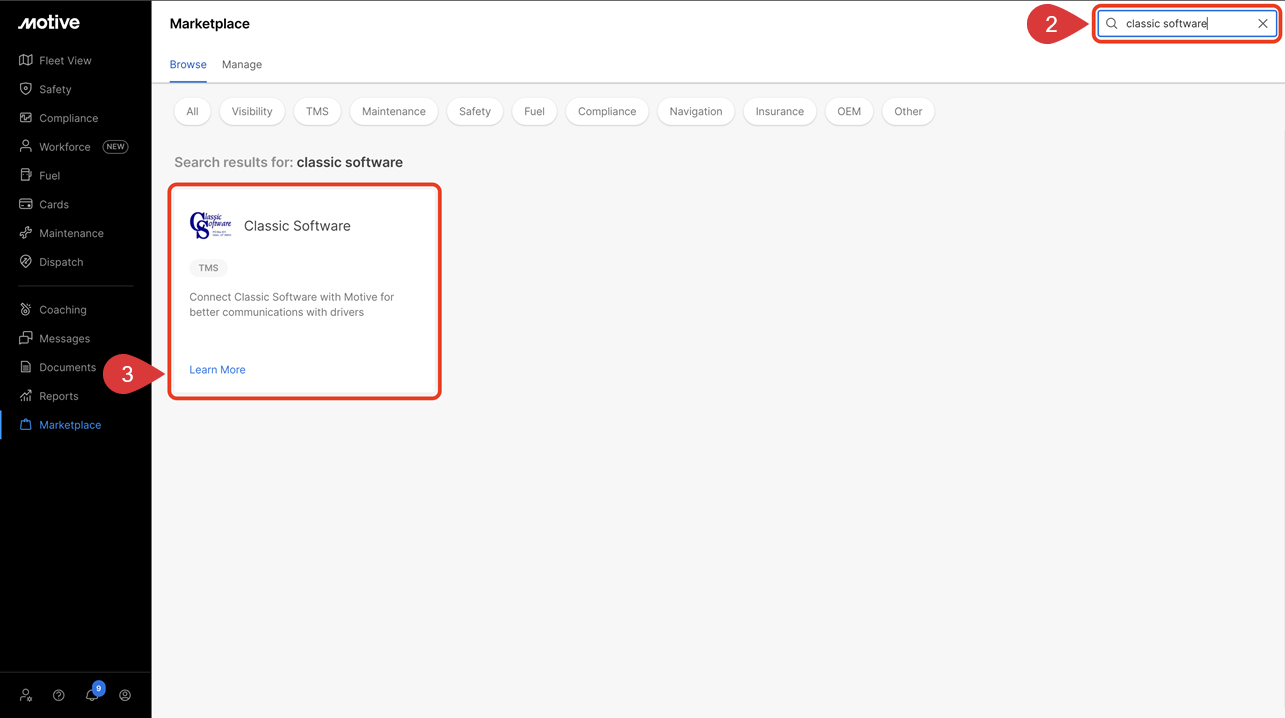Open Dispatch in sidebar menu
The width and height of the screenshot is (1285, 718).
tap(61, 262)
